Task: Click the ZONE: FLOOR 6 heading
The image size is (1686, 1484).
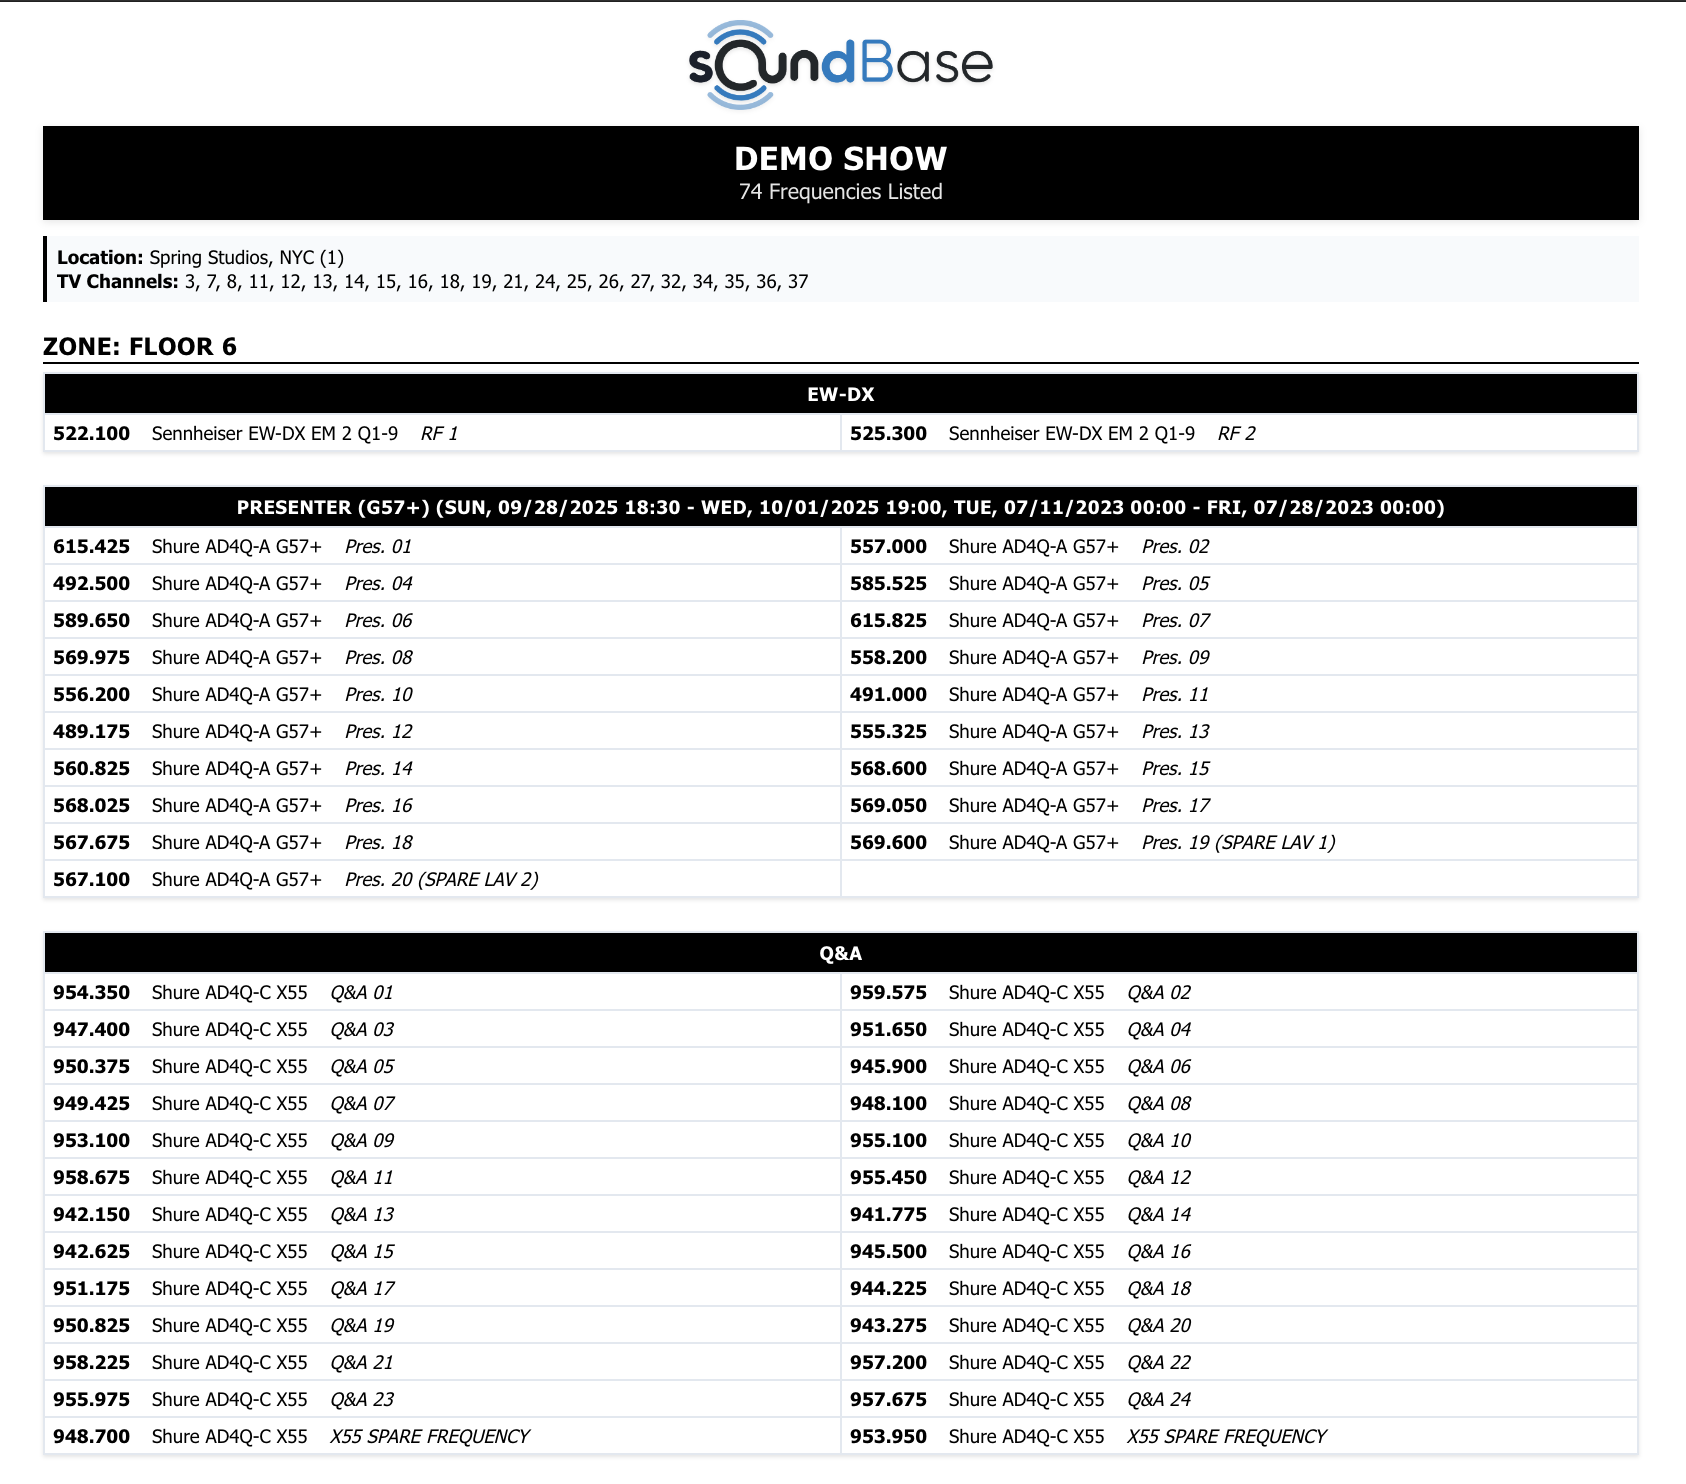Action: [139, 347]
